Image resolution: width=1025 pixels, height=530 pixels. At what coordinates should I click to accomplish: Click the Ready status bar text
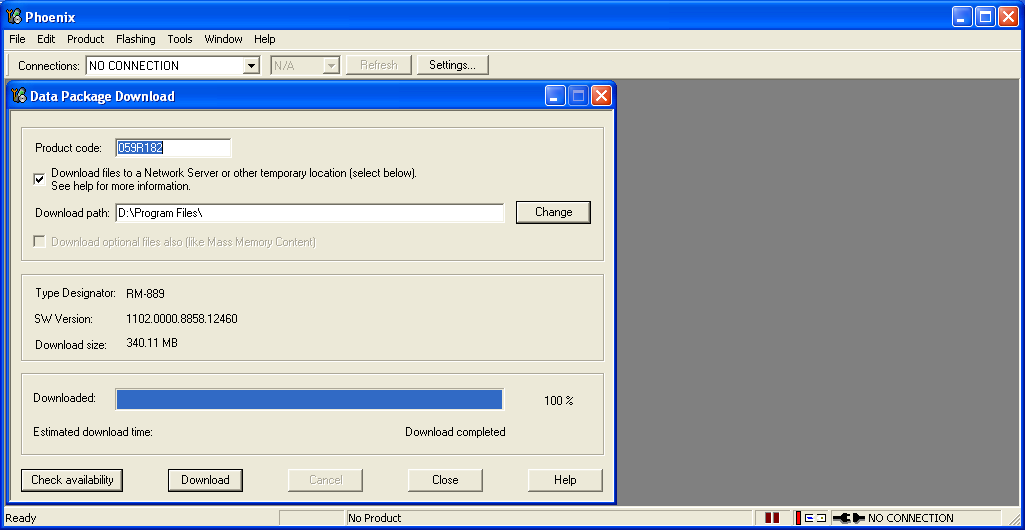21,518
